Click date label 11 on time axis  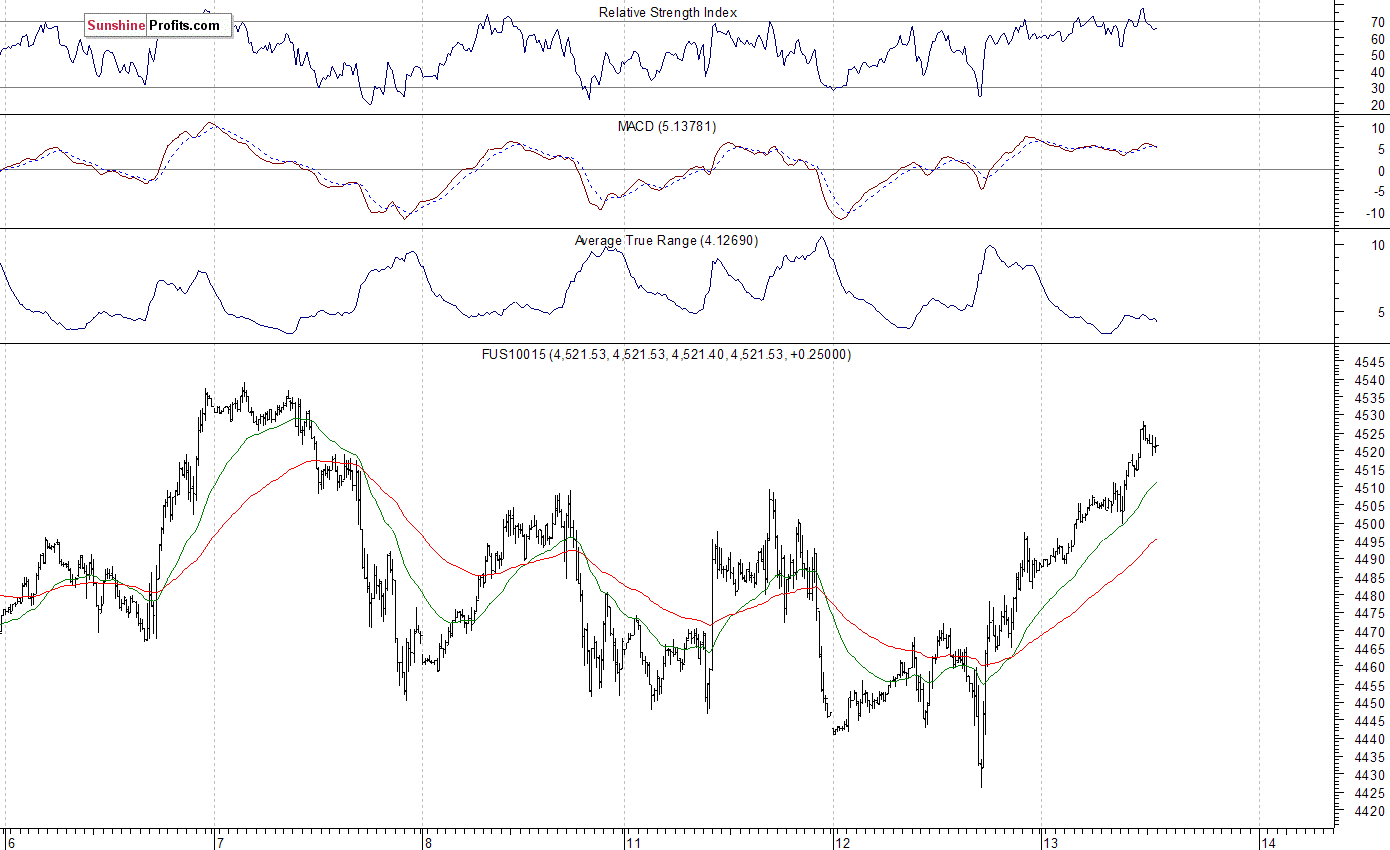pos(632,842)
